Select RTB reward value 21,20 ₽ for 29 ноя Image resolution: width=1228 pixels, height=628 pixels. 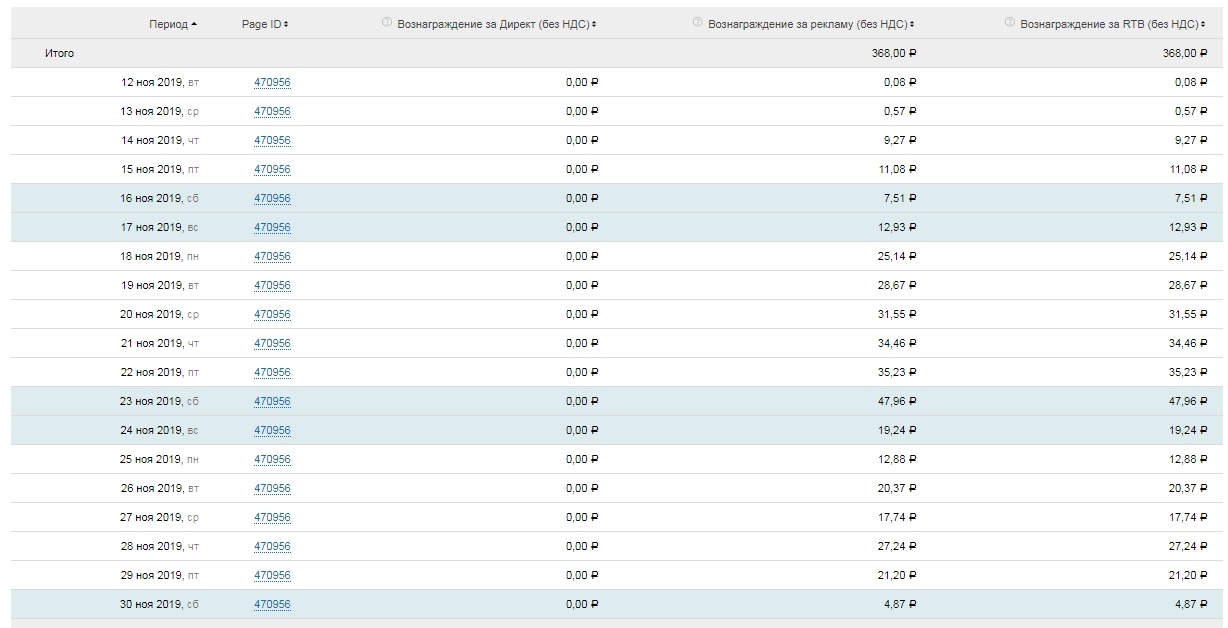click(x=1187, y=575)
